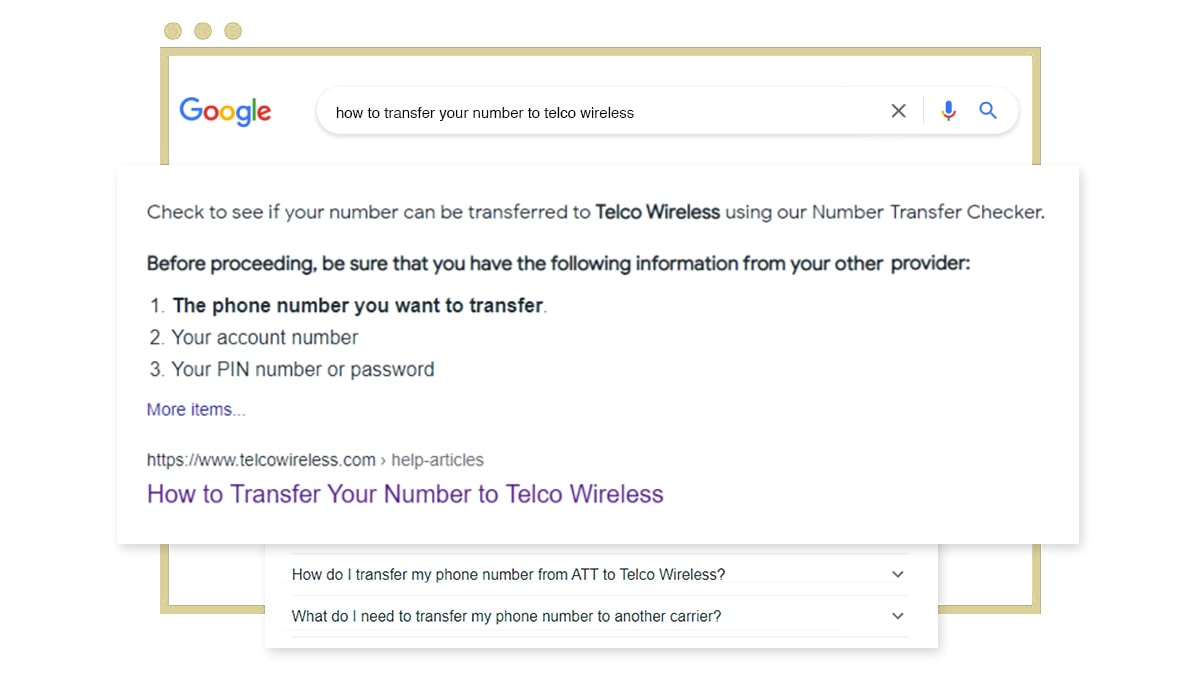Click the first circle dot above the window
This screenshot has height=675, width=1200.
[173, 31]
